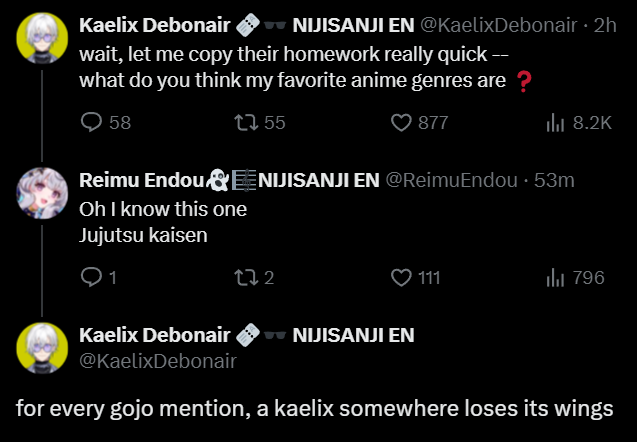Open Kaelix's avatar on the bottom tweet
This screenshot has width=637, height=442.
[x=41, y=347]
